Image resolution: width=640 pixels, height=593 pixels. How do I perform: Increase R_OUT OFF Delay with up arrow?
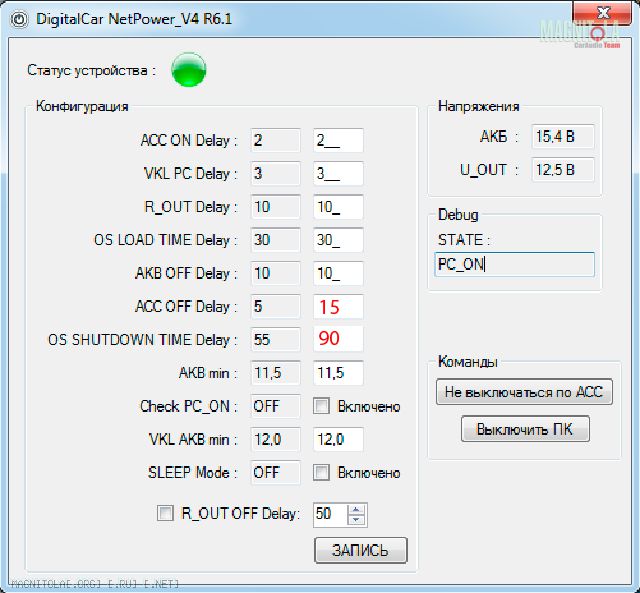356,509
